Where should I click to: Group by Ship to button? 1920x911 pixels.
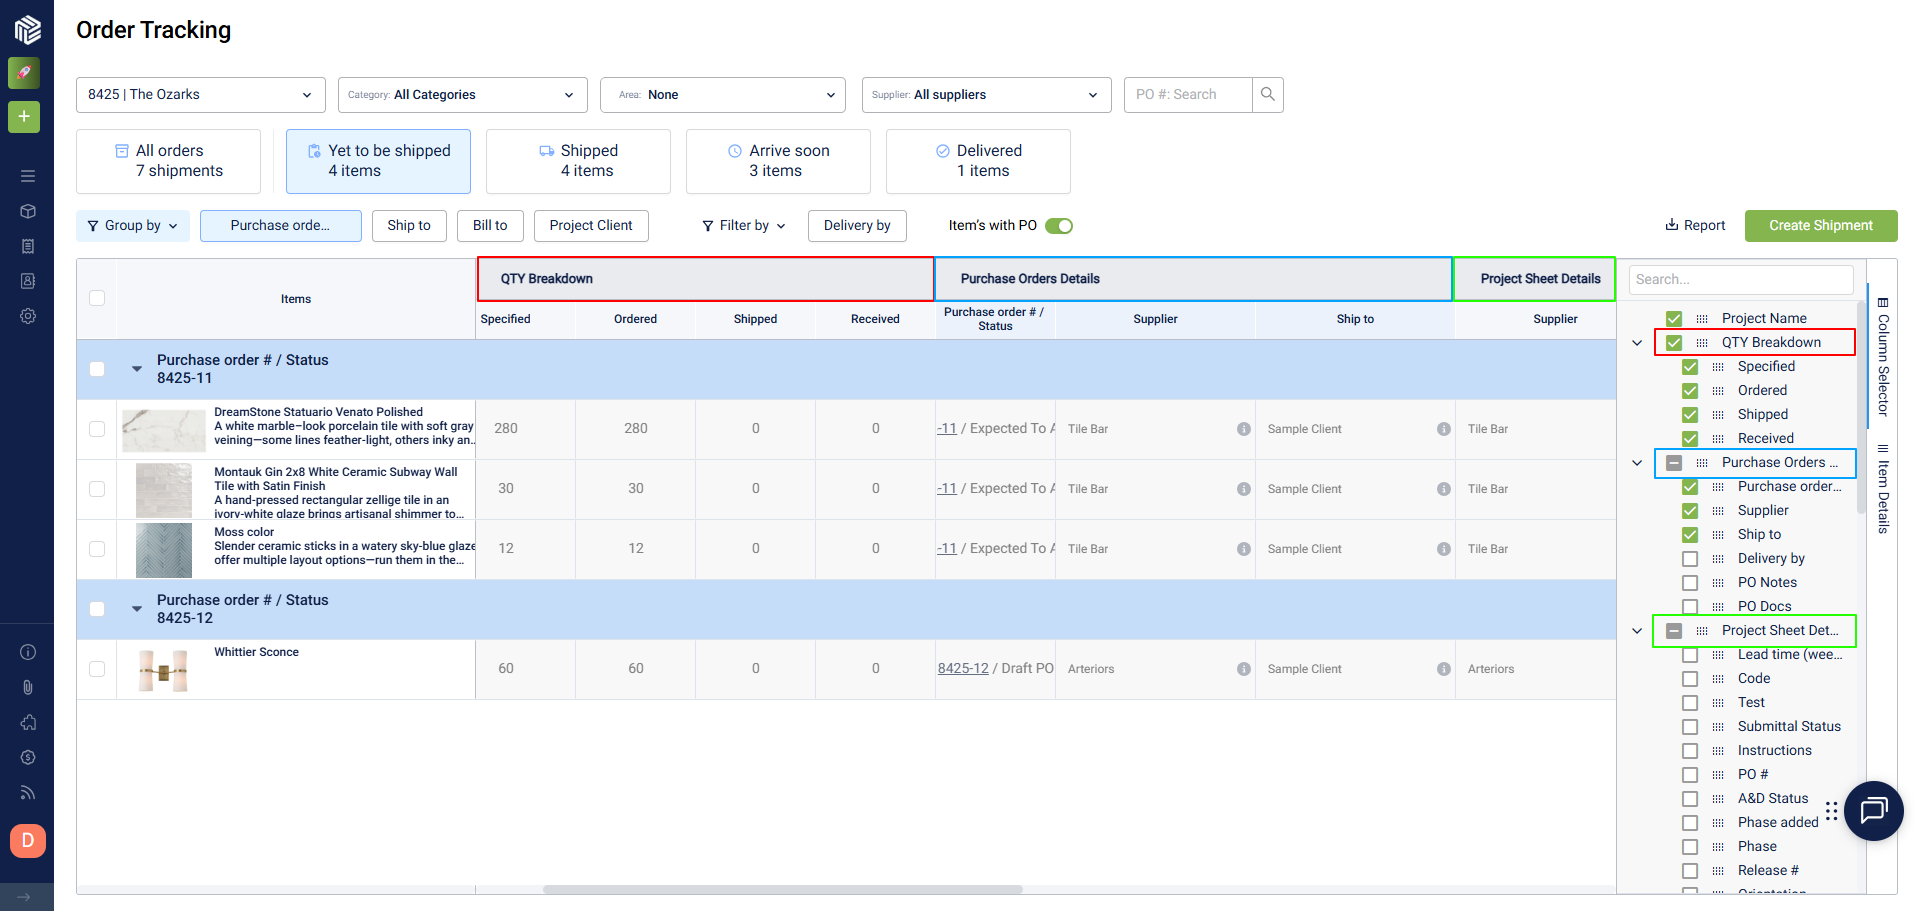click(409, 226)
